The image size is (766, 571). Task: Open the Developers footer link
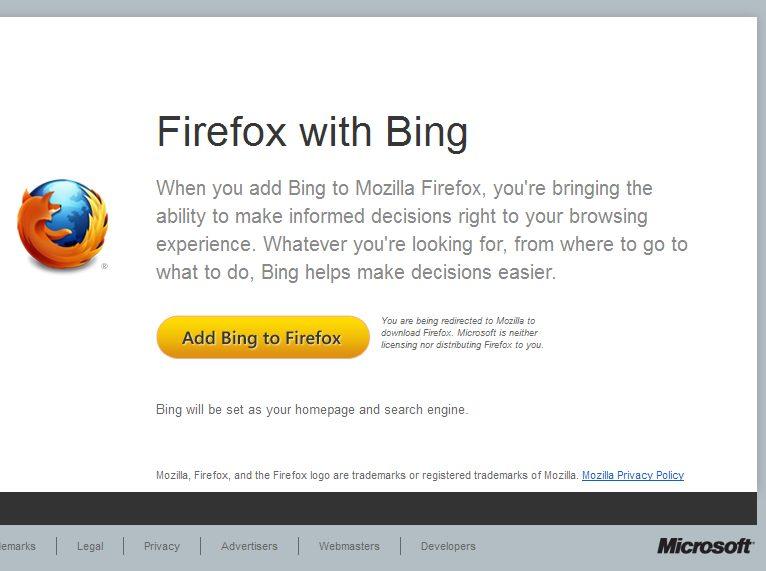point(448,546)
